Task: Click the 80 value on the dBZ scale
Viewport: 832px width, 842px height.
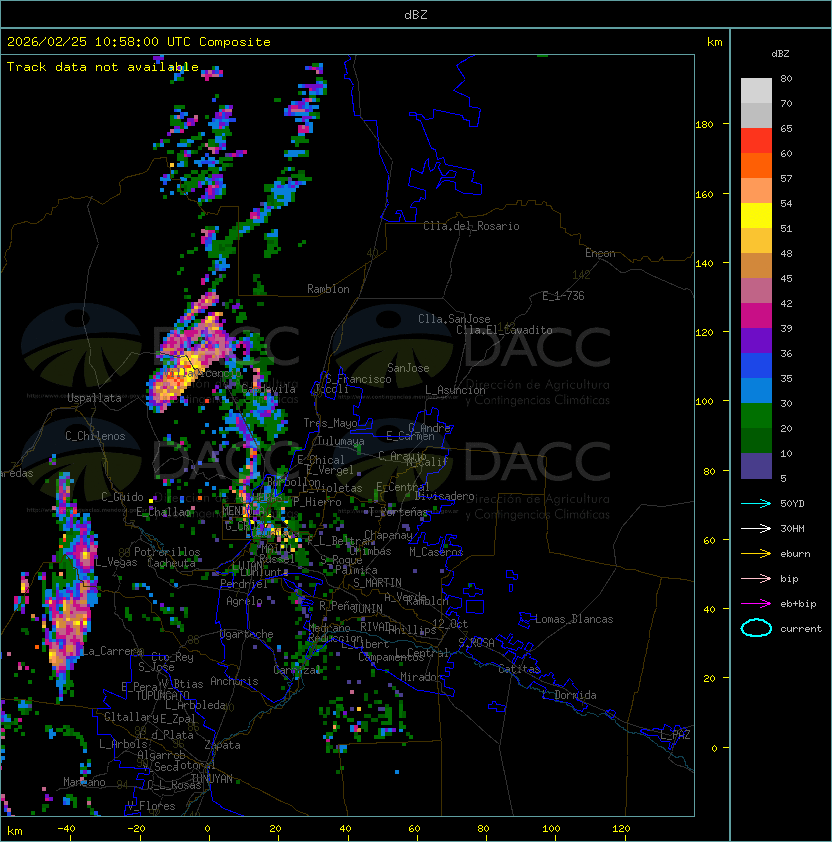Action: 786,78
